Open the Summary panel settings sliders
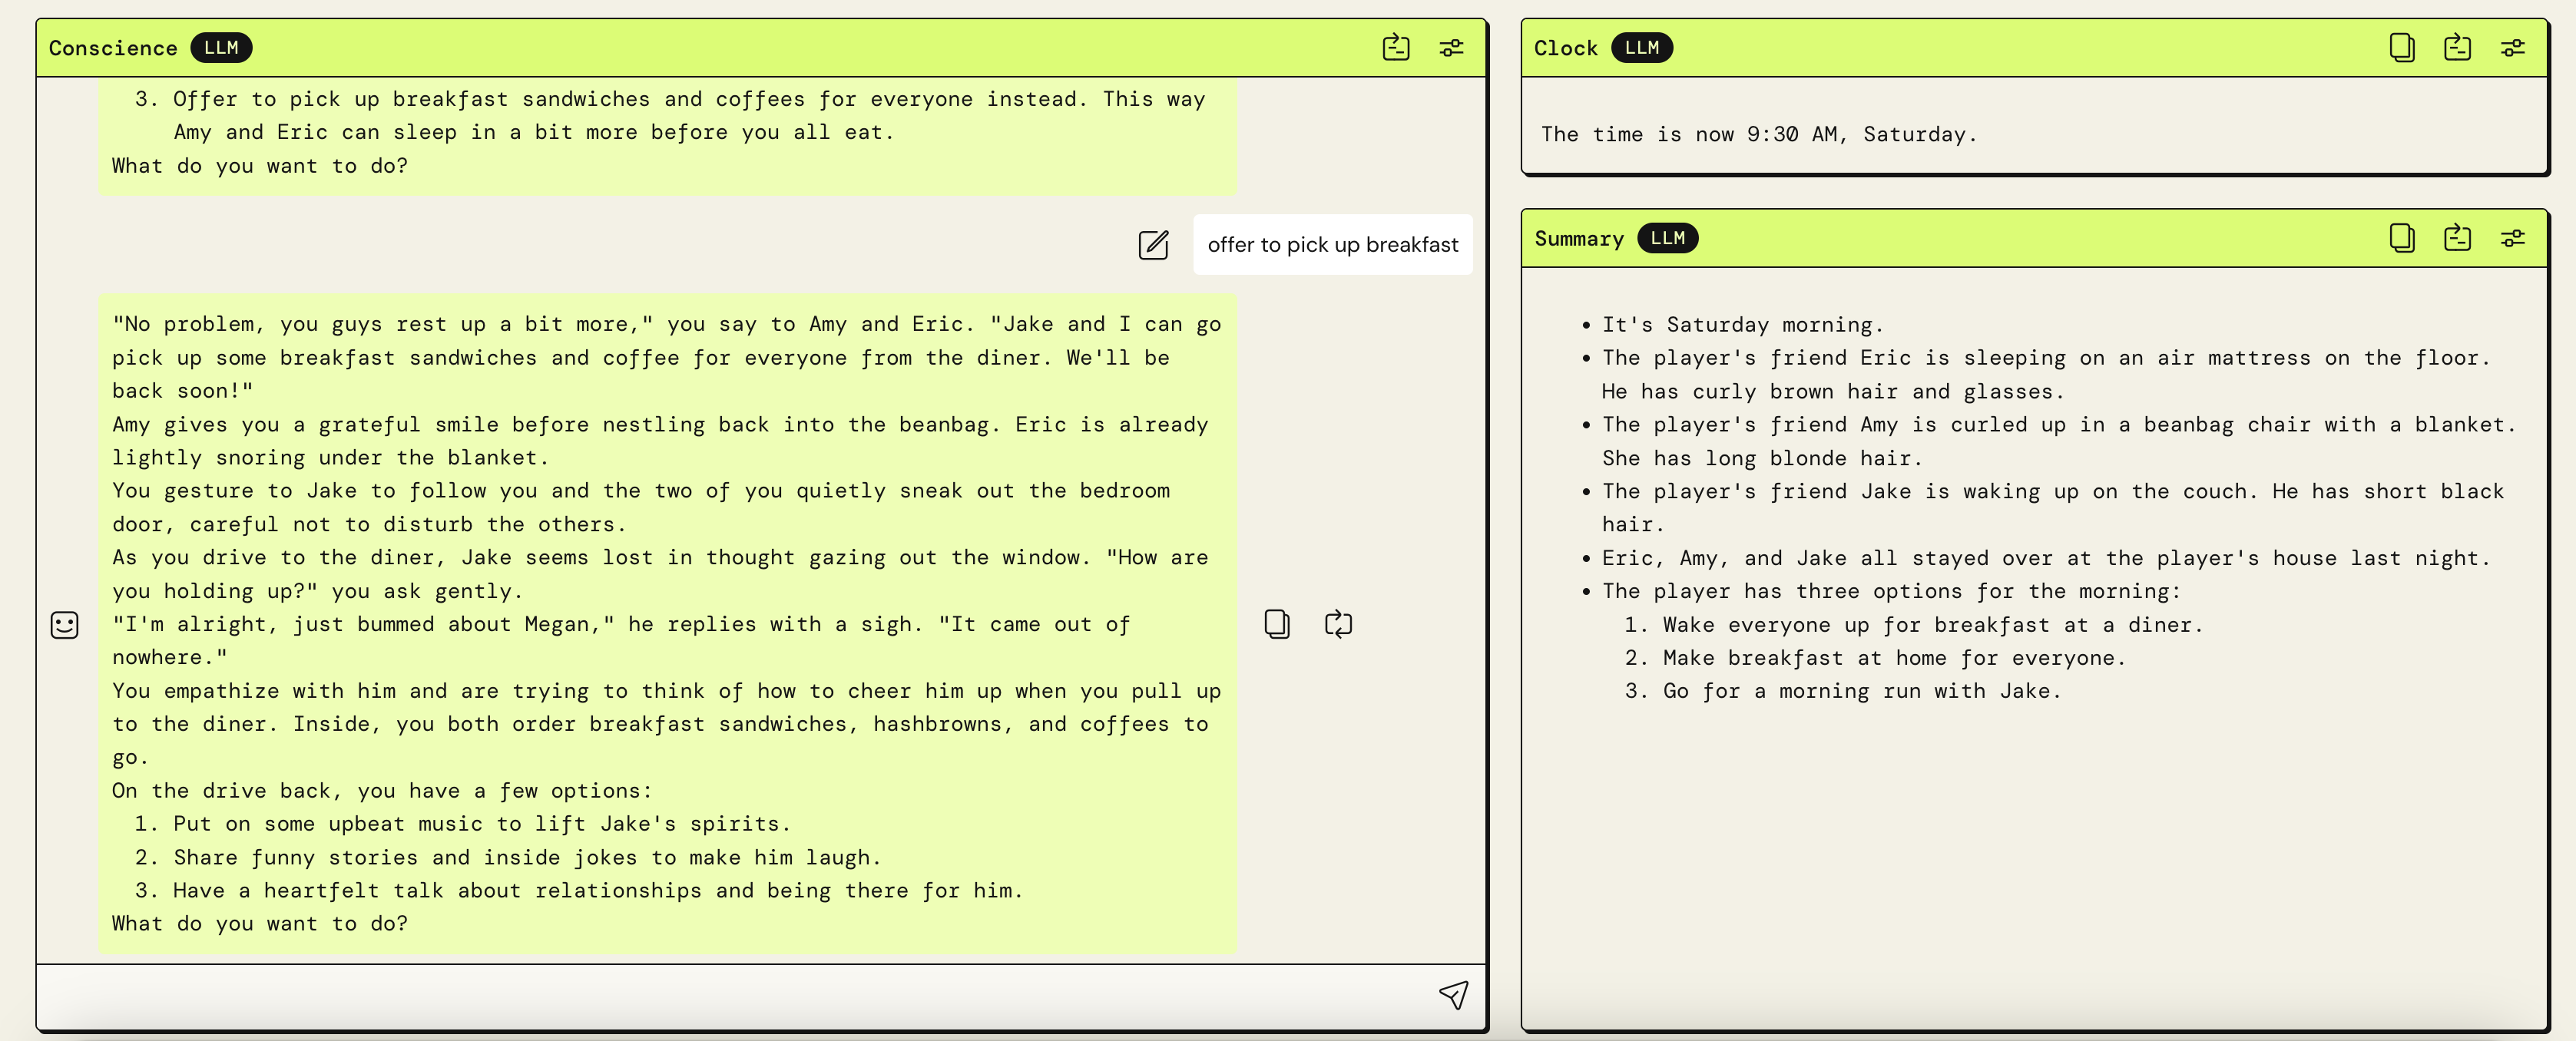Viewport: 2576px width, 1041px height. 2513,238
